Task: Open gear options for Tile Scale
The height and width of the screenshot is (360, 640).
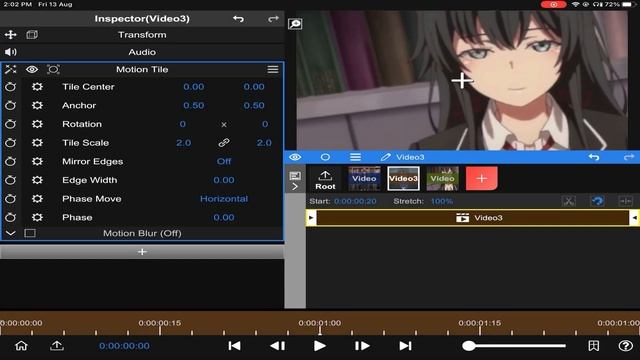Action: (x=37, y=143)
